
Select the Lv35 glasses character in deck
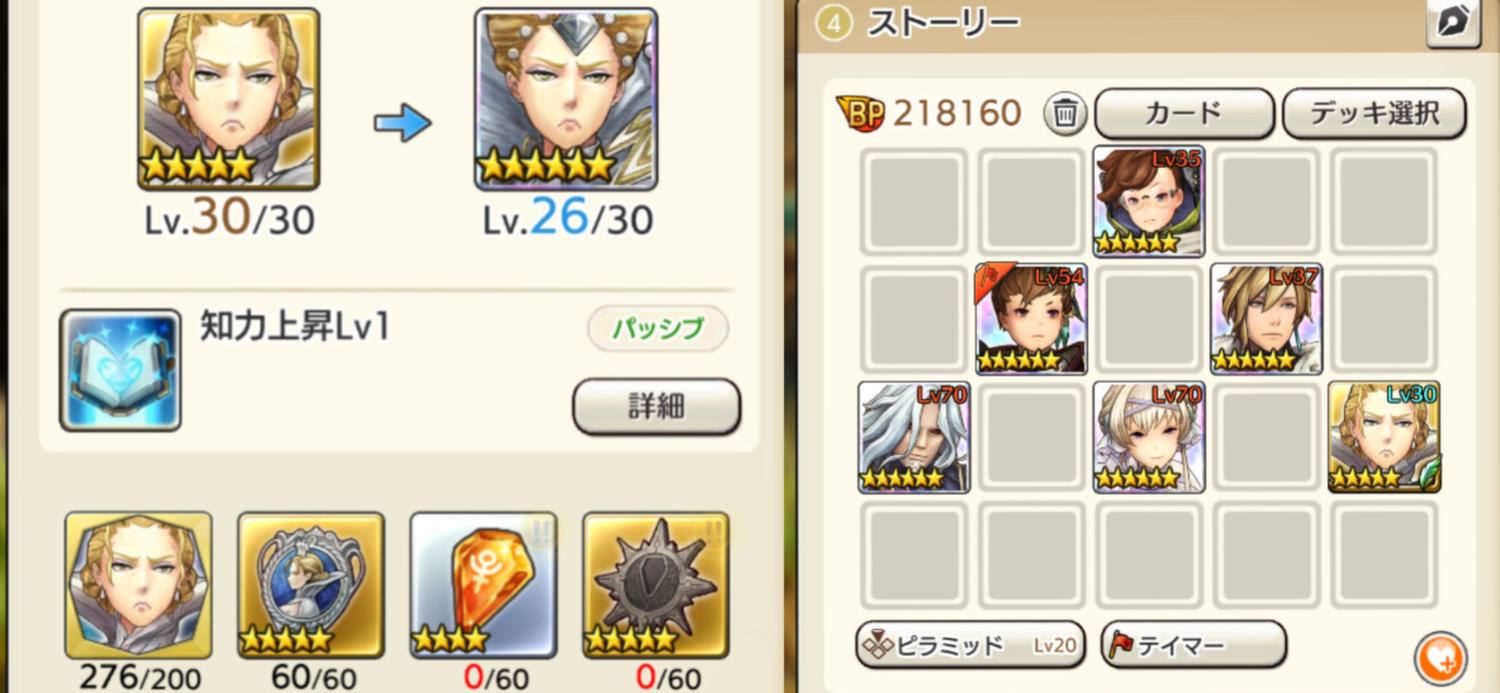point(1149,201)
